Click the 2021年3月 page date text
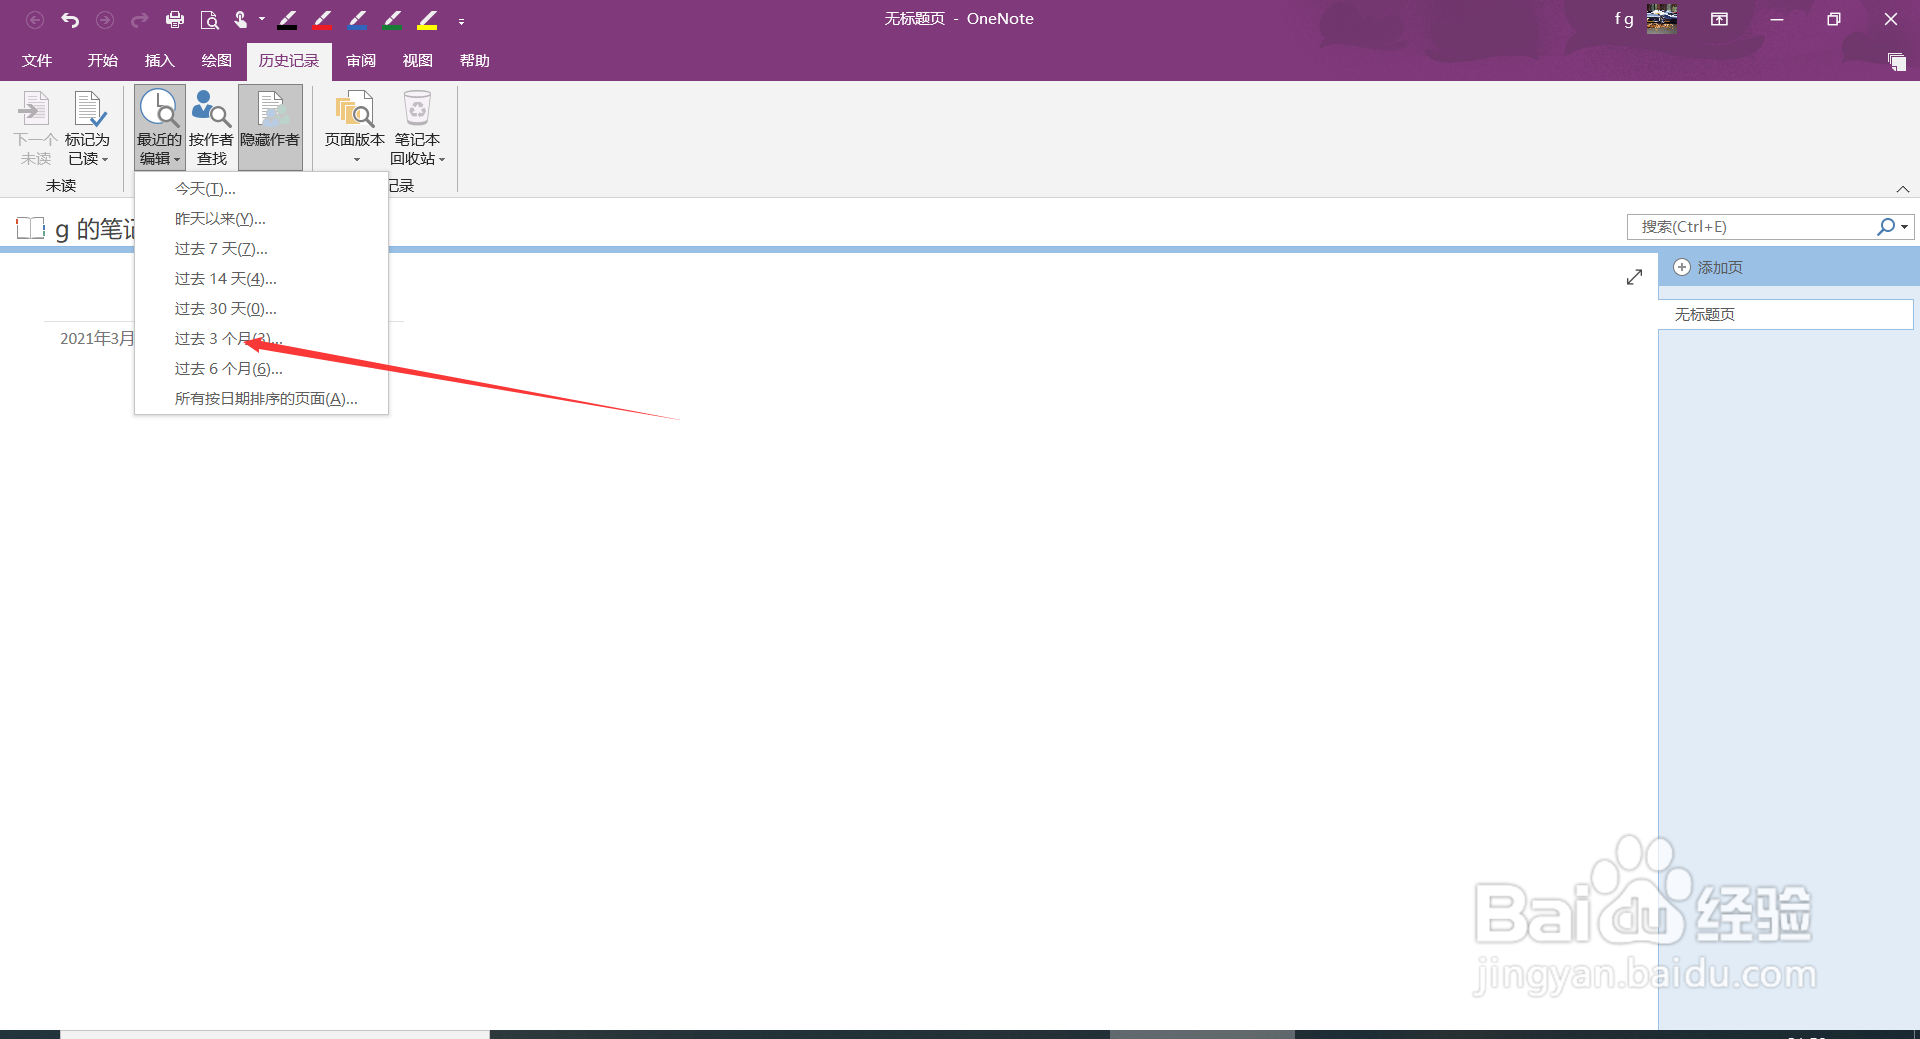 pos(97,339)
